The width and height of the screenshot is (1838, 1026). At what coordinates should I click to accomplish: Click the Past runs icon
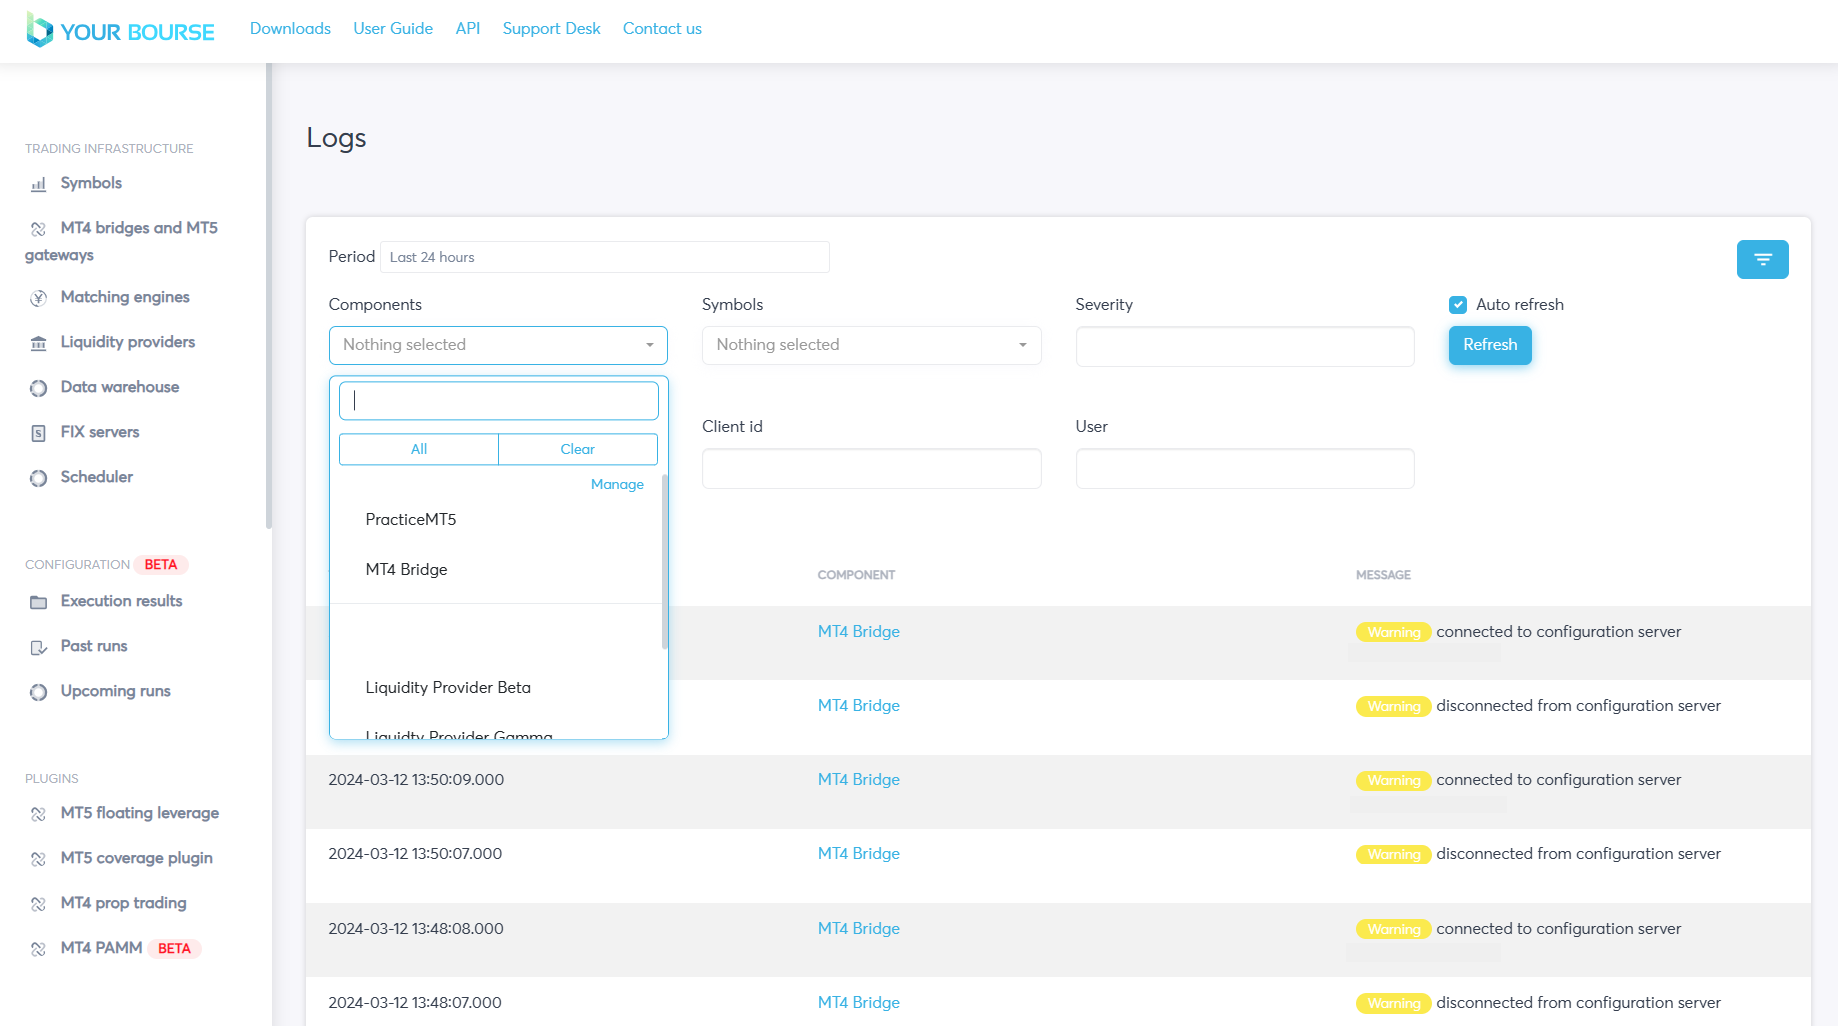pos(38,647)
